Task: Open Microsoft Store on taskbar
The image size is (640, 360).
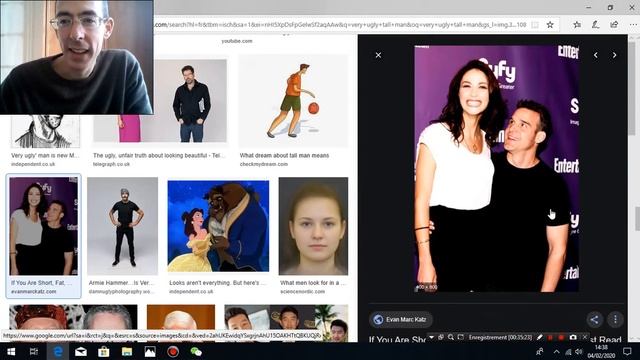Action: click(104, 351)
